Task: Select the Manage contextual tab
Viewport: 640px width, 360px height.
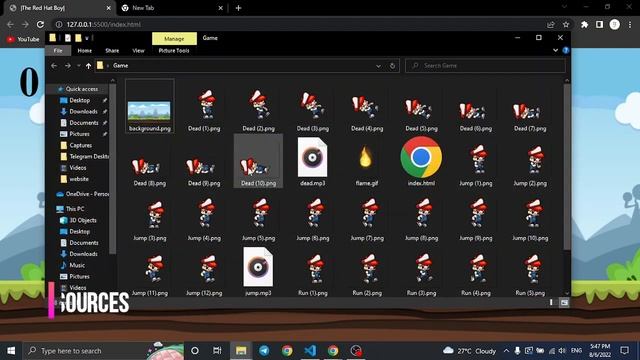Action: [174, 39]
